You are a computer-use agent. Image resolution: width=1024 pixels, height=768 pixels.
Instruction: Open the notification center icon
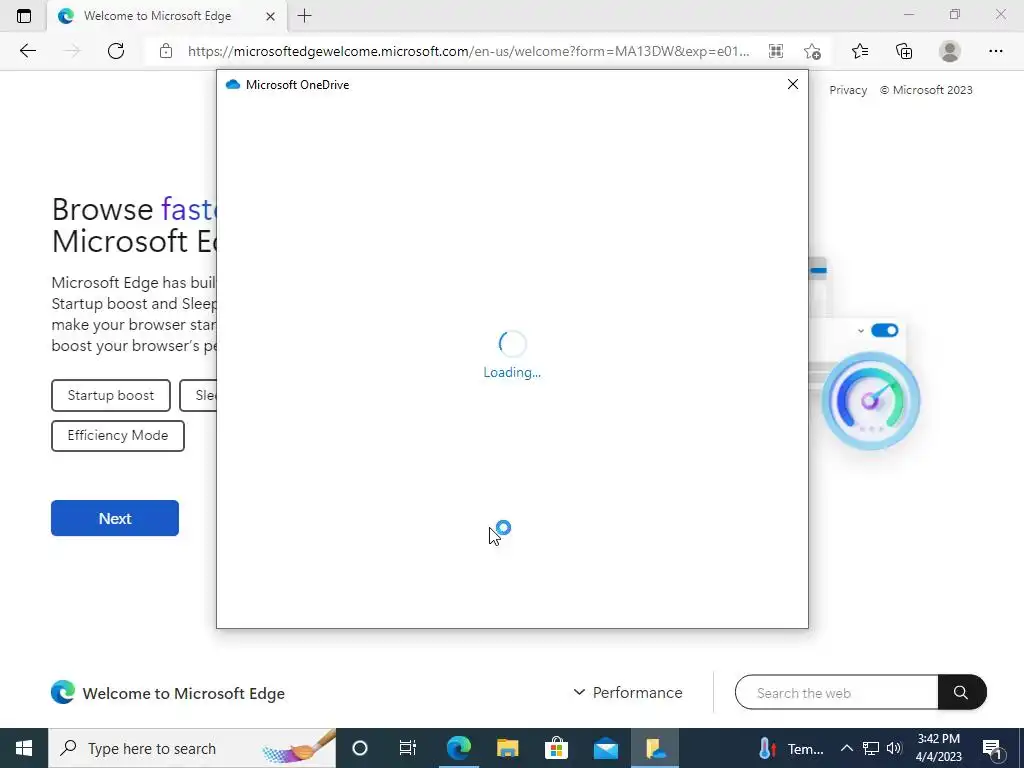coord(993,749)
